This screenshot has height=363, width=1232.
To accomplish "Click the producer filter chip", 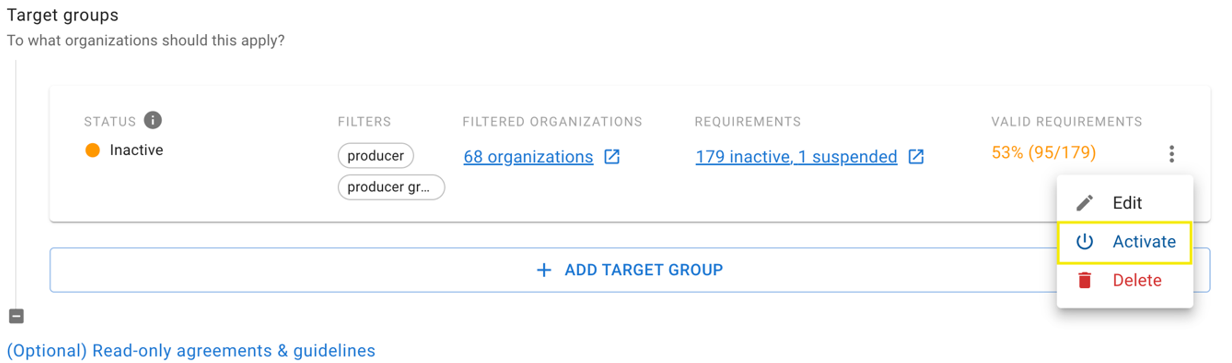I will pos(376,156).
